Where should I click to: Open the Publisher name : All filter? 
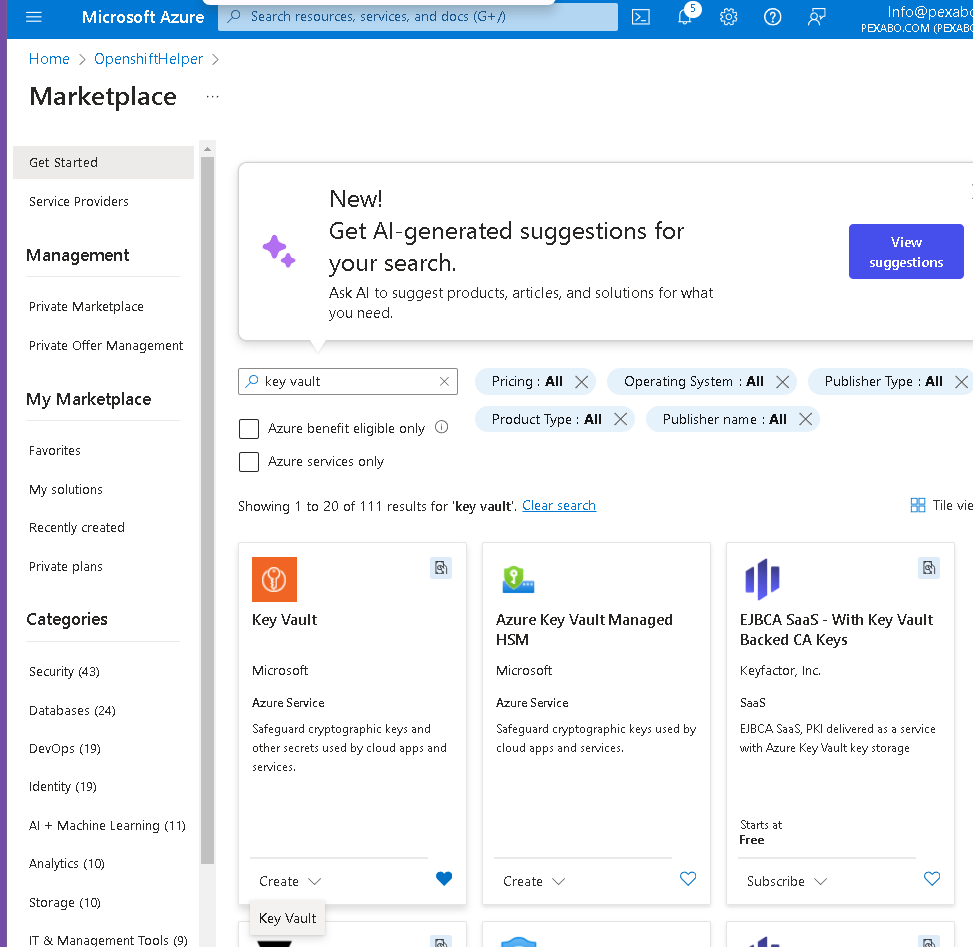coord(724,420)
